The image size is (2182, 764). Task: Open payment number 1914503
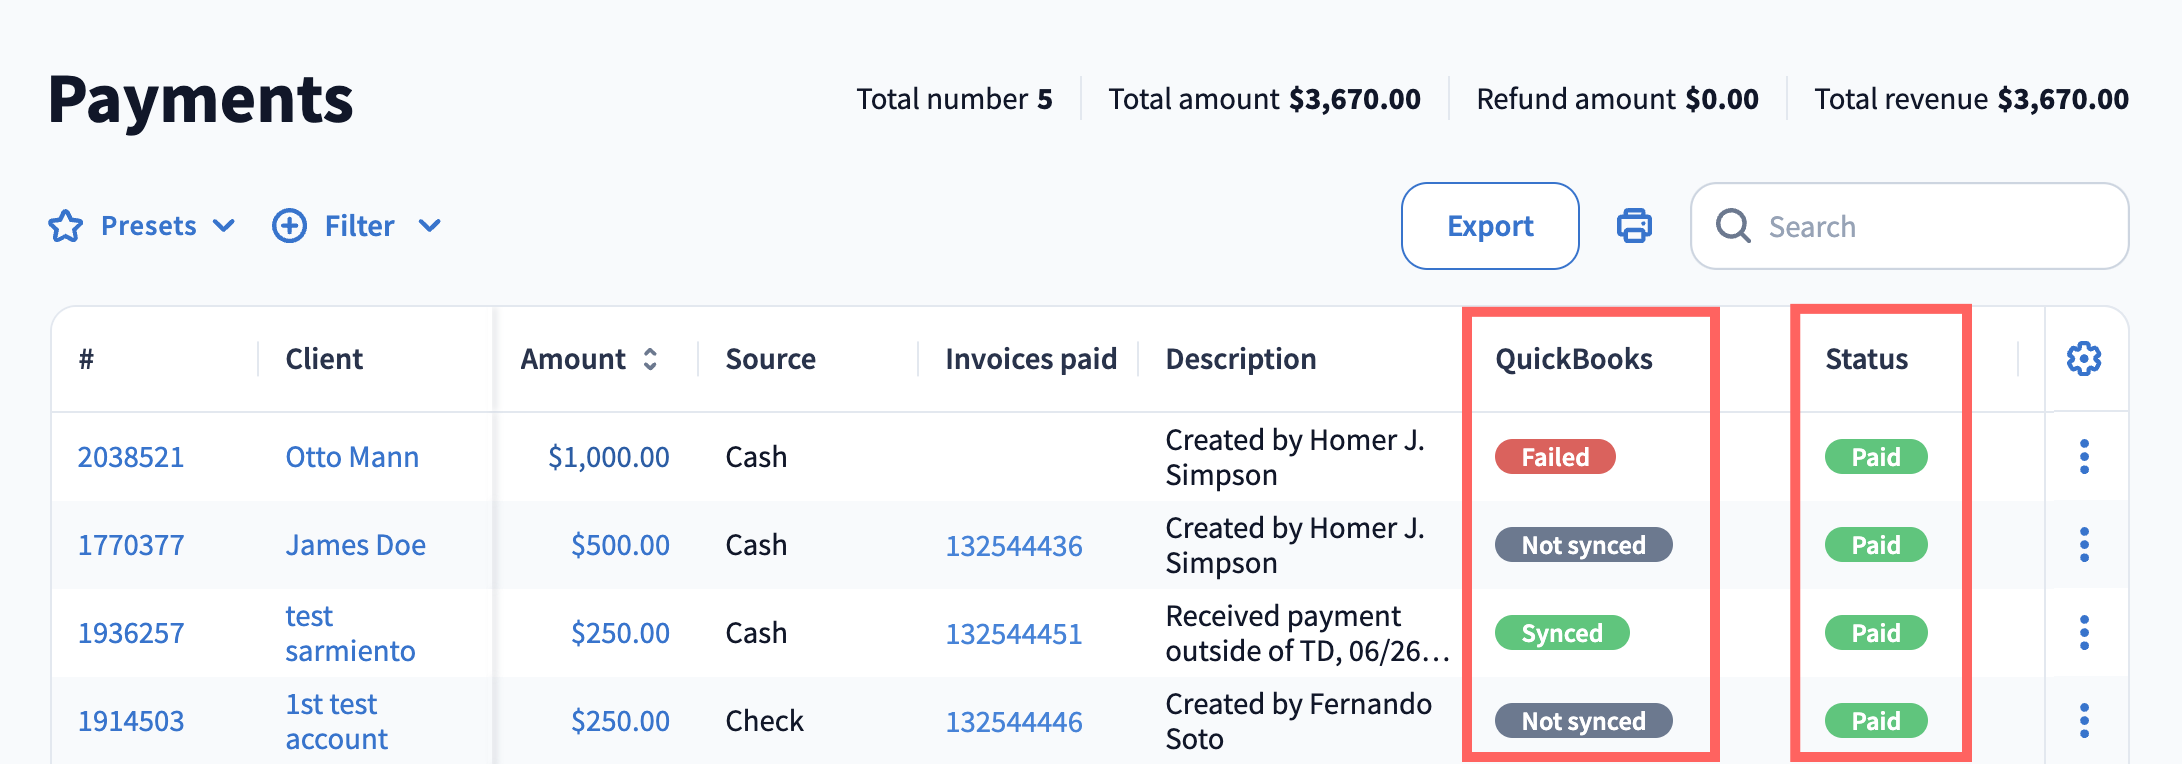pos(131,721)
